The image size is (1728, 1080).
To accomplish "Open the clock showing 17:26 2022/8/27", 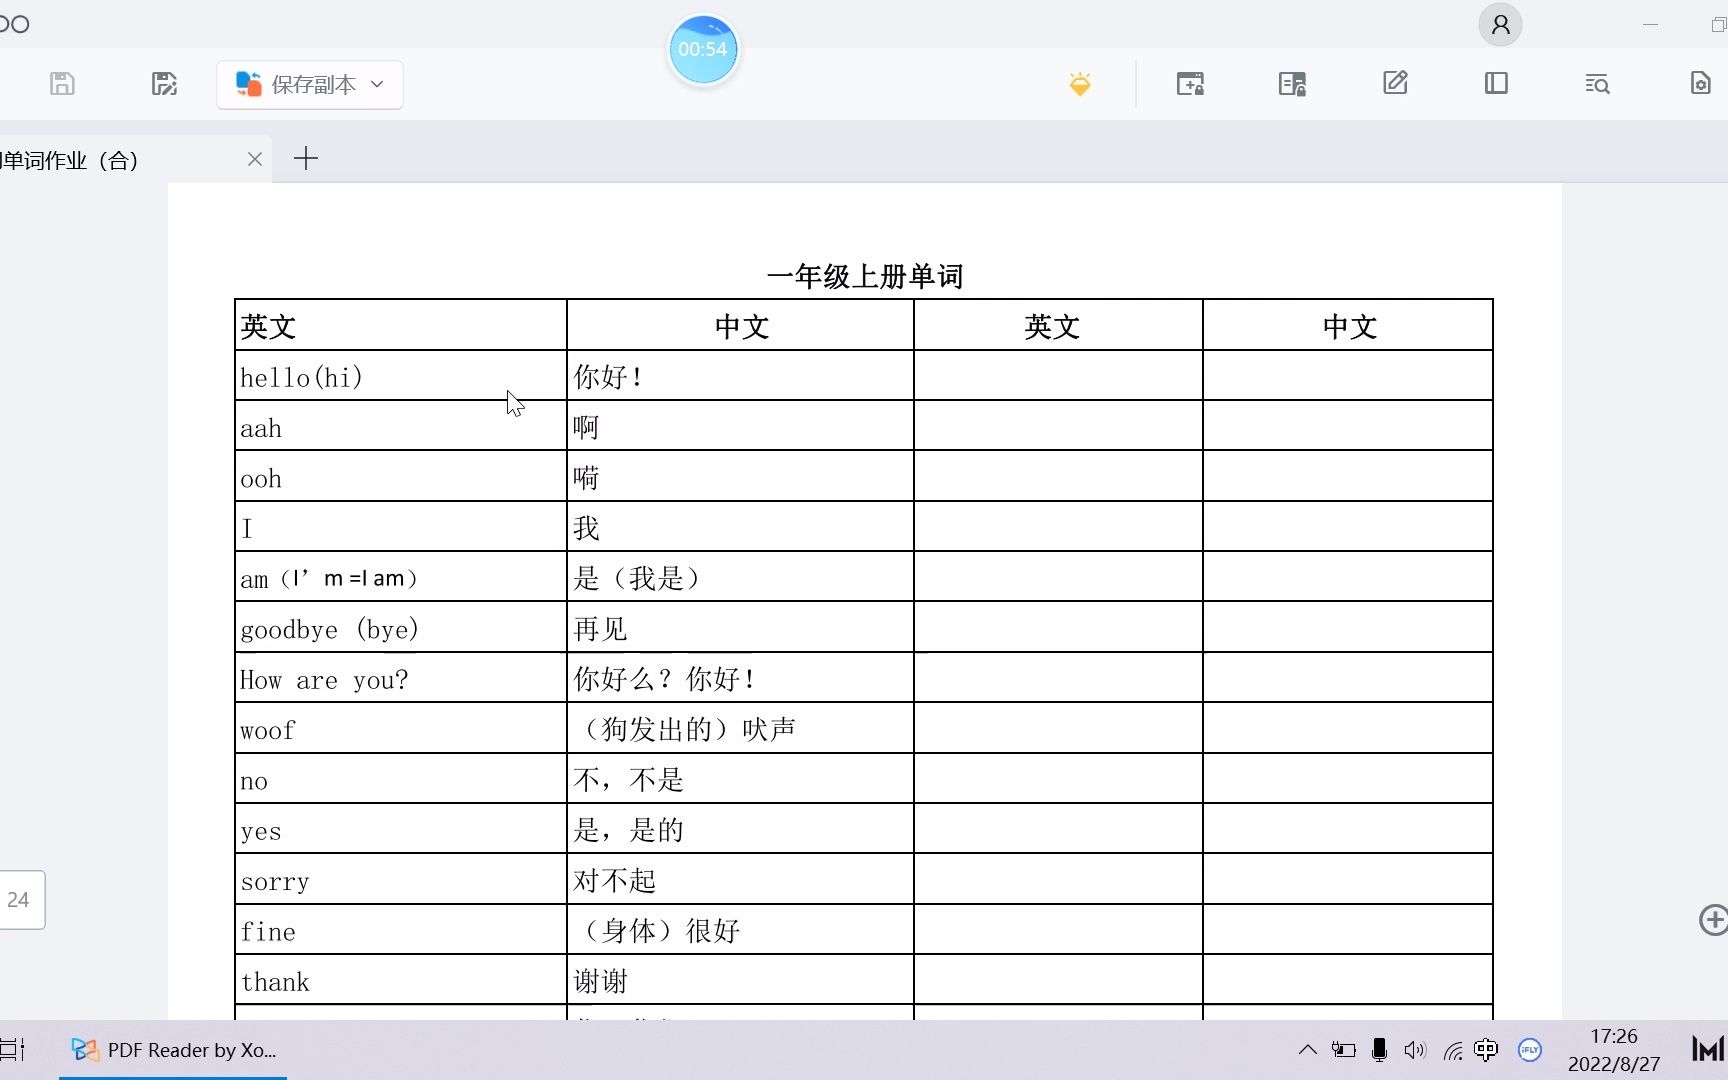I will coord(1613,1050).
